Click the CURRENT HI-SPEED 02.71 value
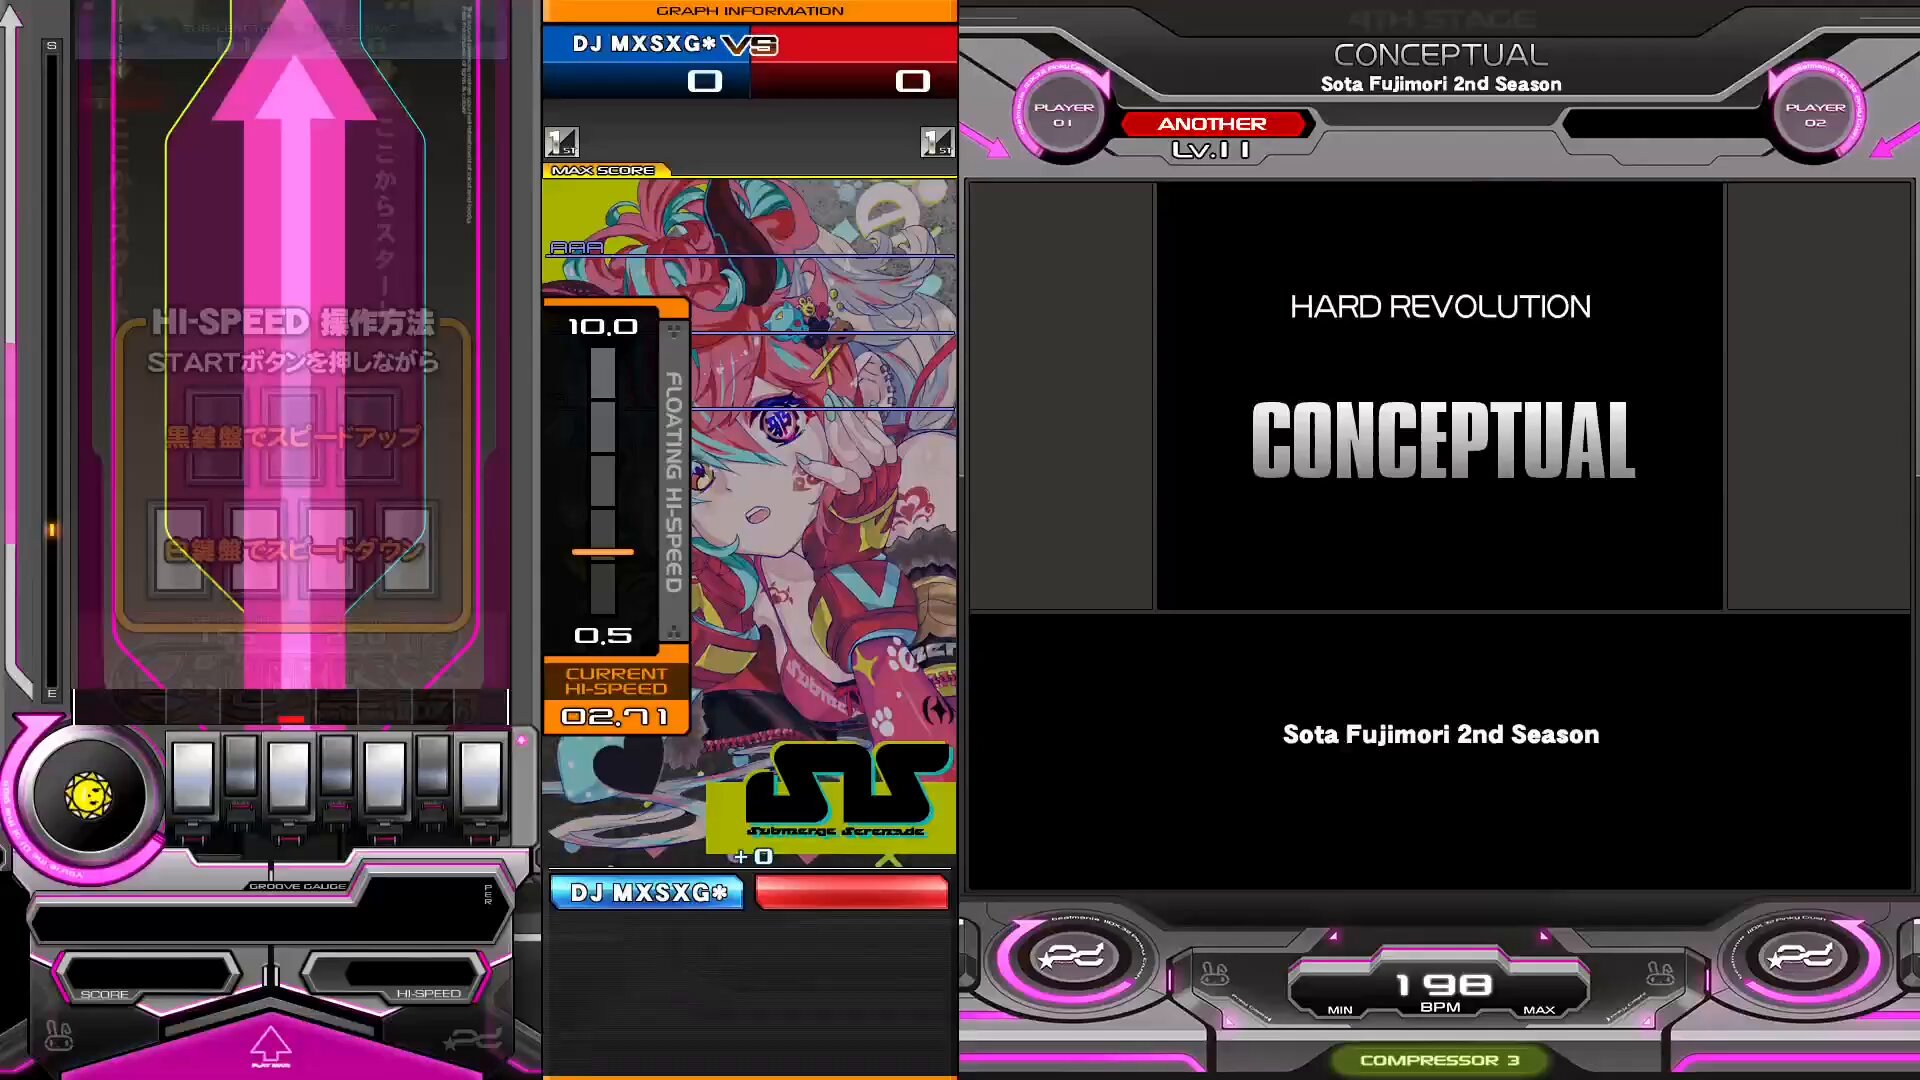 pyautogui.click(x=616, y=716)
